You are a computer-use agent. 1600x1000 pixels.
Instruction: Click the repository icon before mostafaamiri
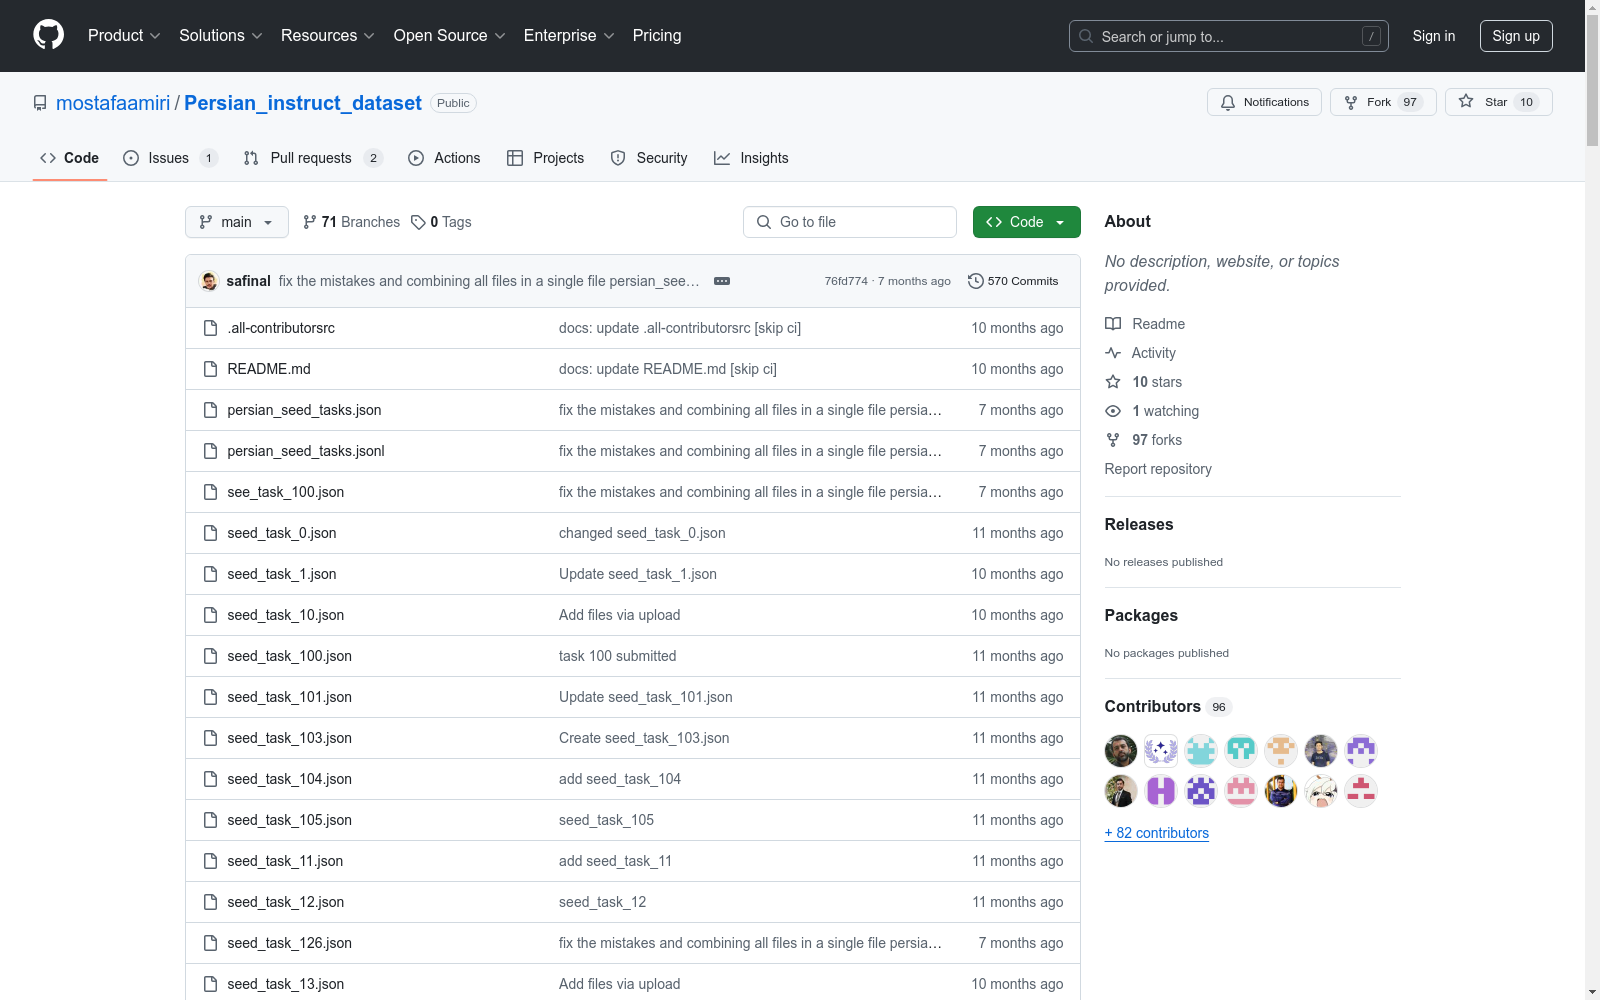[x=40, y=103]
